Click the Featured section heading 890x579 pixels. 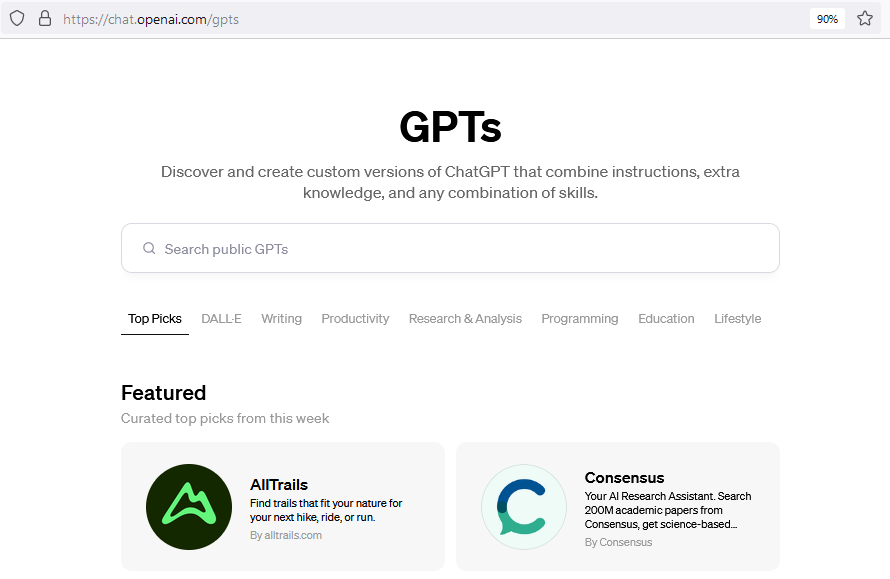163,393
